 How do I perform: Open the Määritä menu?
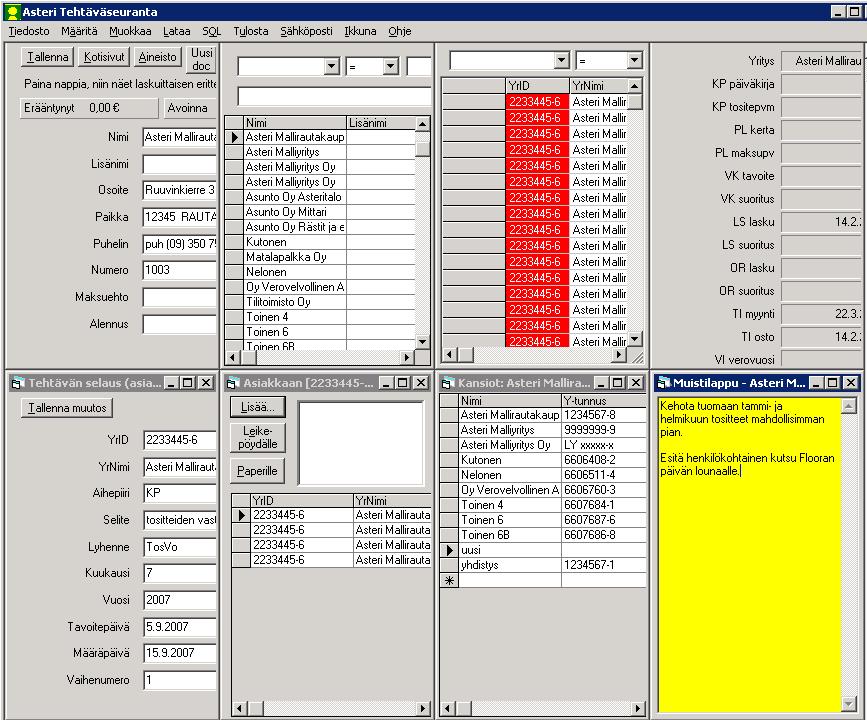[x=79, y=31]
